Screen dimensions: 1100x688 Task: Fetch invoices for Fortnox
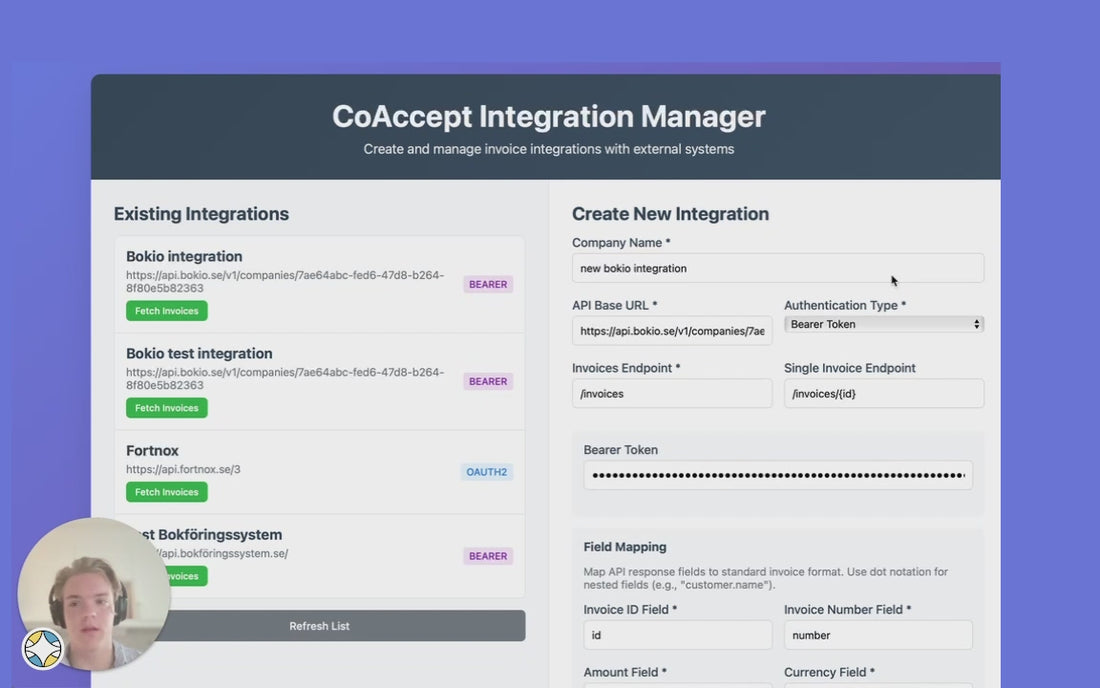pos(166,492)
